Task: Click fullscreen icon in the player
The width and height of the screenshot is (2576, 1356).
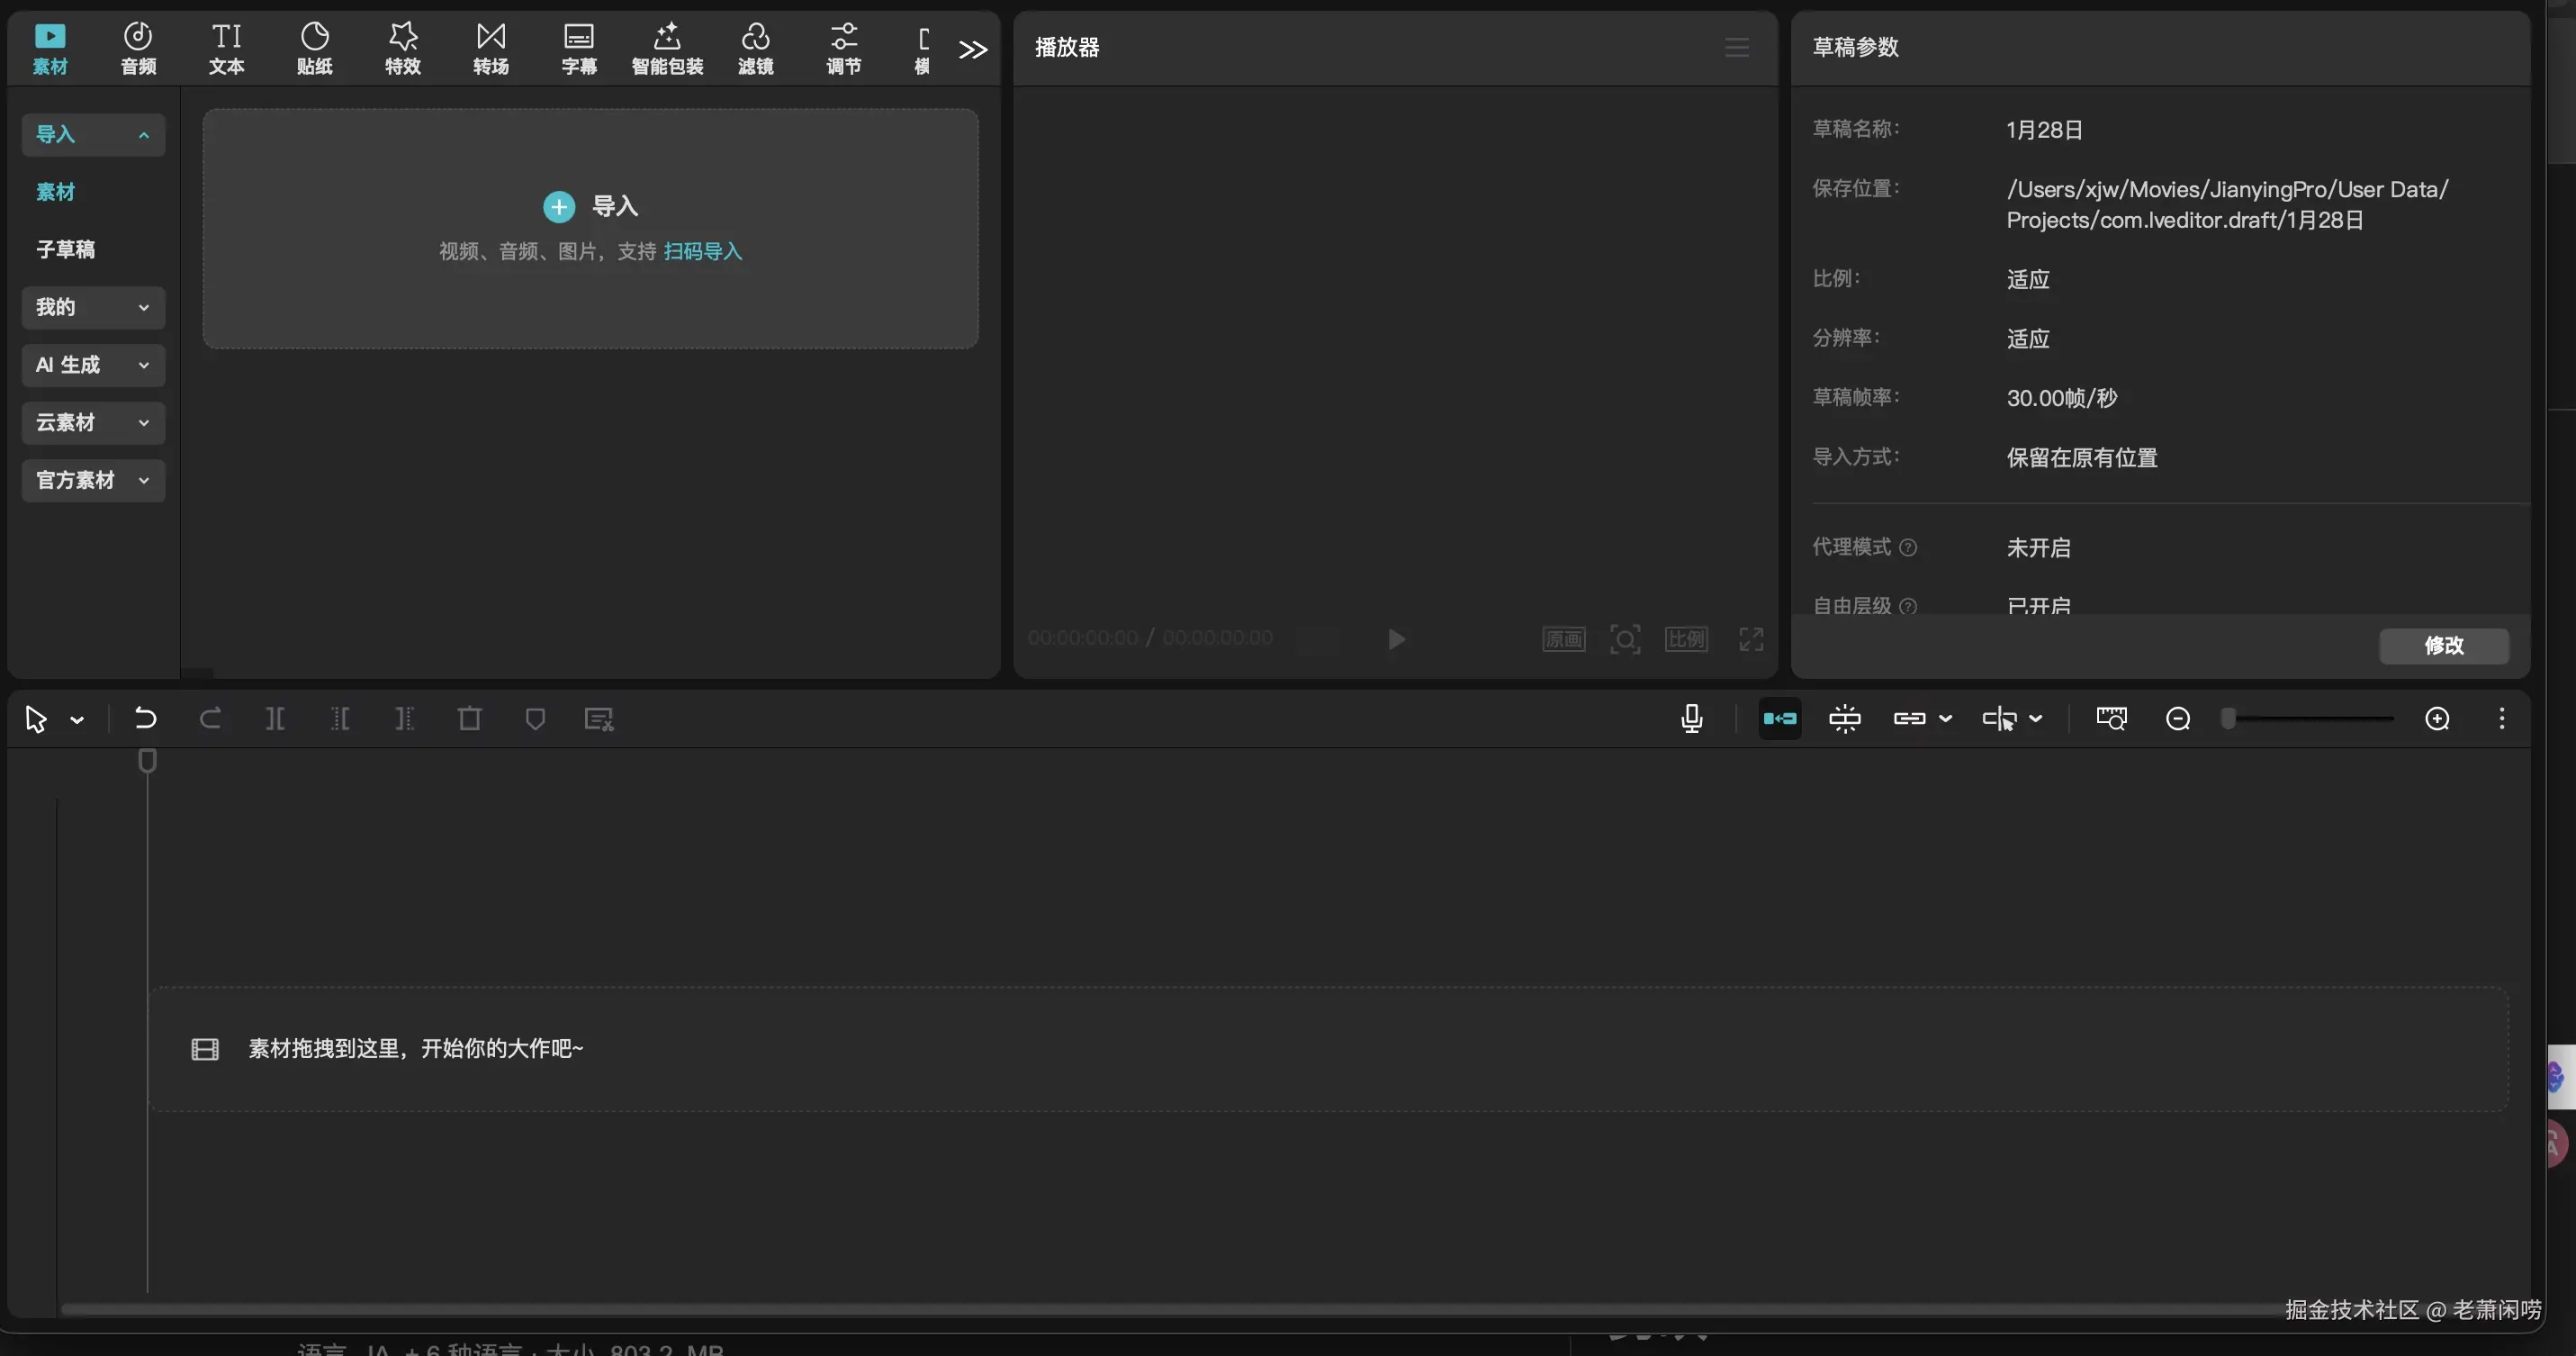Action: [x=1750, y=639]
